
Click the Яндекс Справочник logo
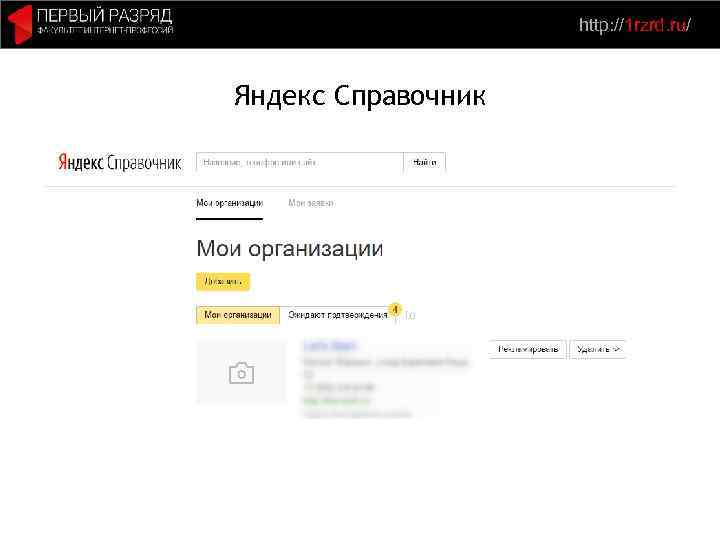119,163
